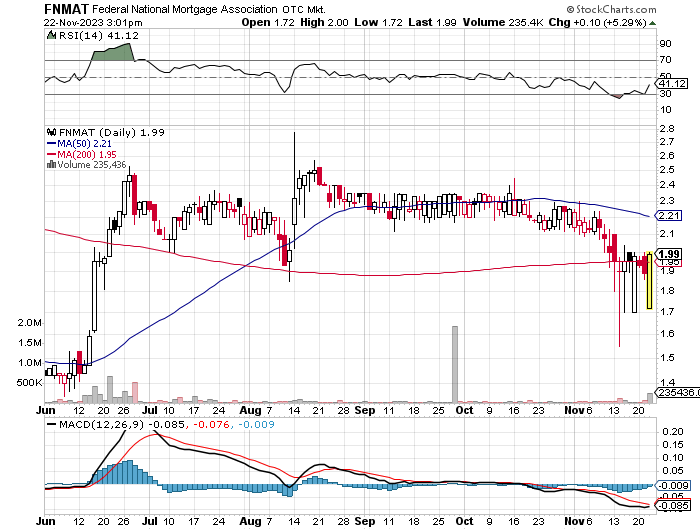Image resolution: width=700 pixels, height=530 pixels.
Task: Click the 1.99 last price tag
Action: tap(668, 254)
